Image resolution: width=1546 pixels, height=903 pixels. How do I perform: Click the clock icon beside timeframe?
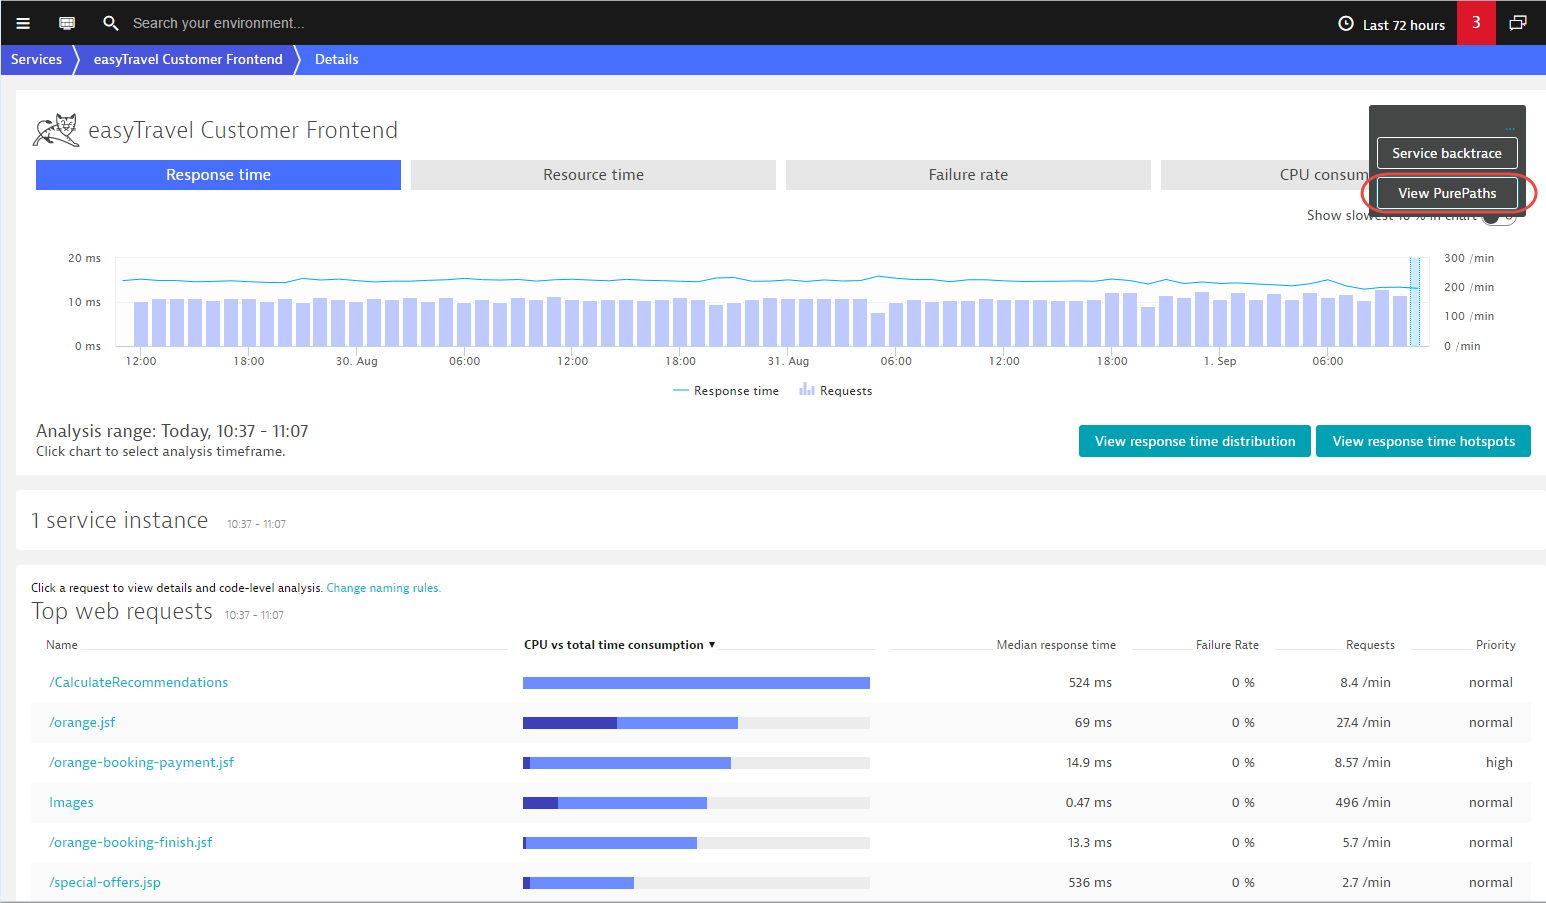point(1346,24)
